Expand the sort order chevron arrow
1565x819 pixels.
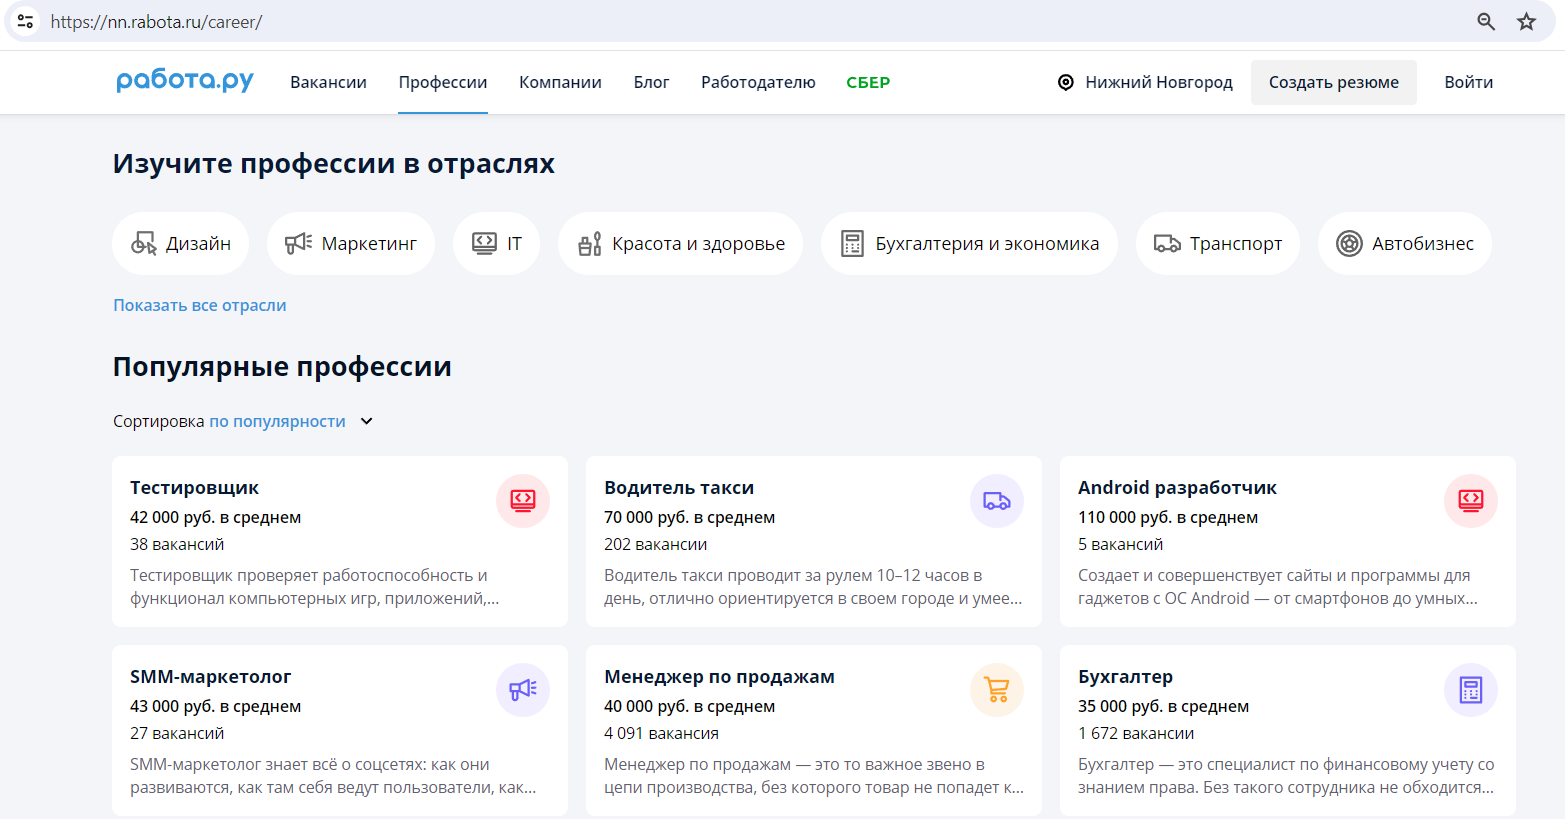[x=367, y=421]
